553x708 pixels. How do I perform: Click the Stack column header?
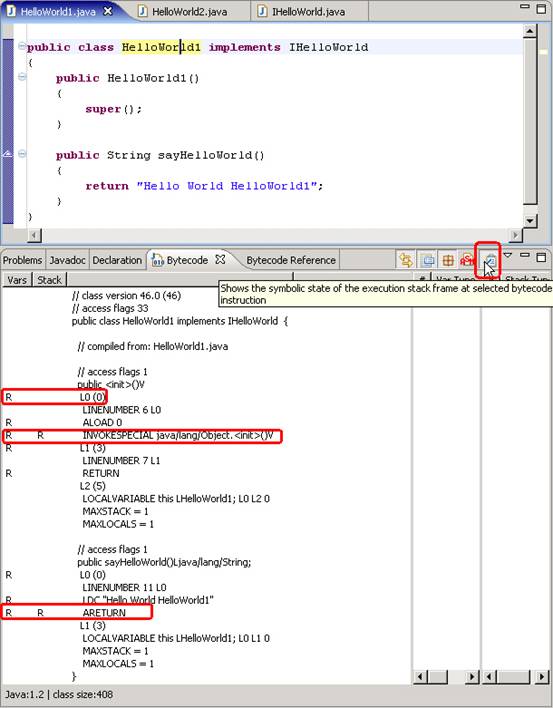coord(49,280)
